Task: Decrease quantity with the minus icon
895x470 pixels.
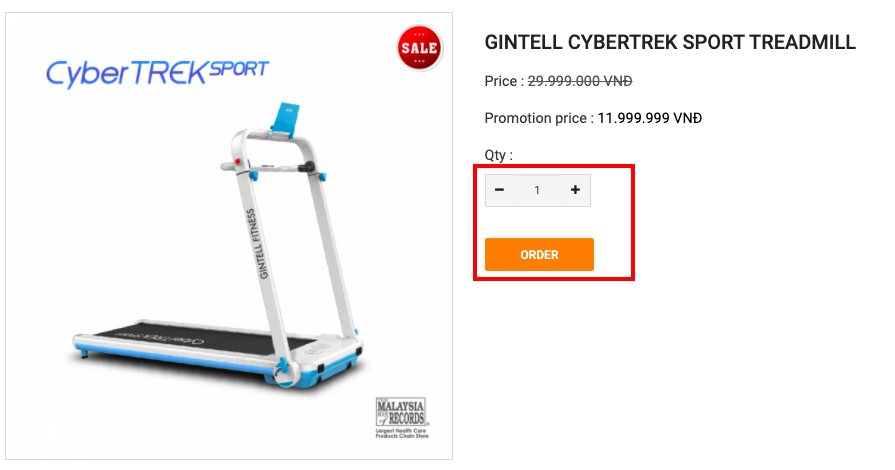Action: tap(499, 190)
